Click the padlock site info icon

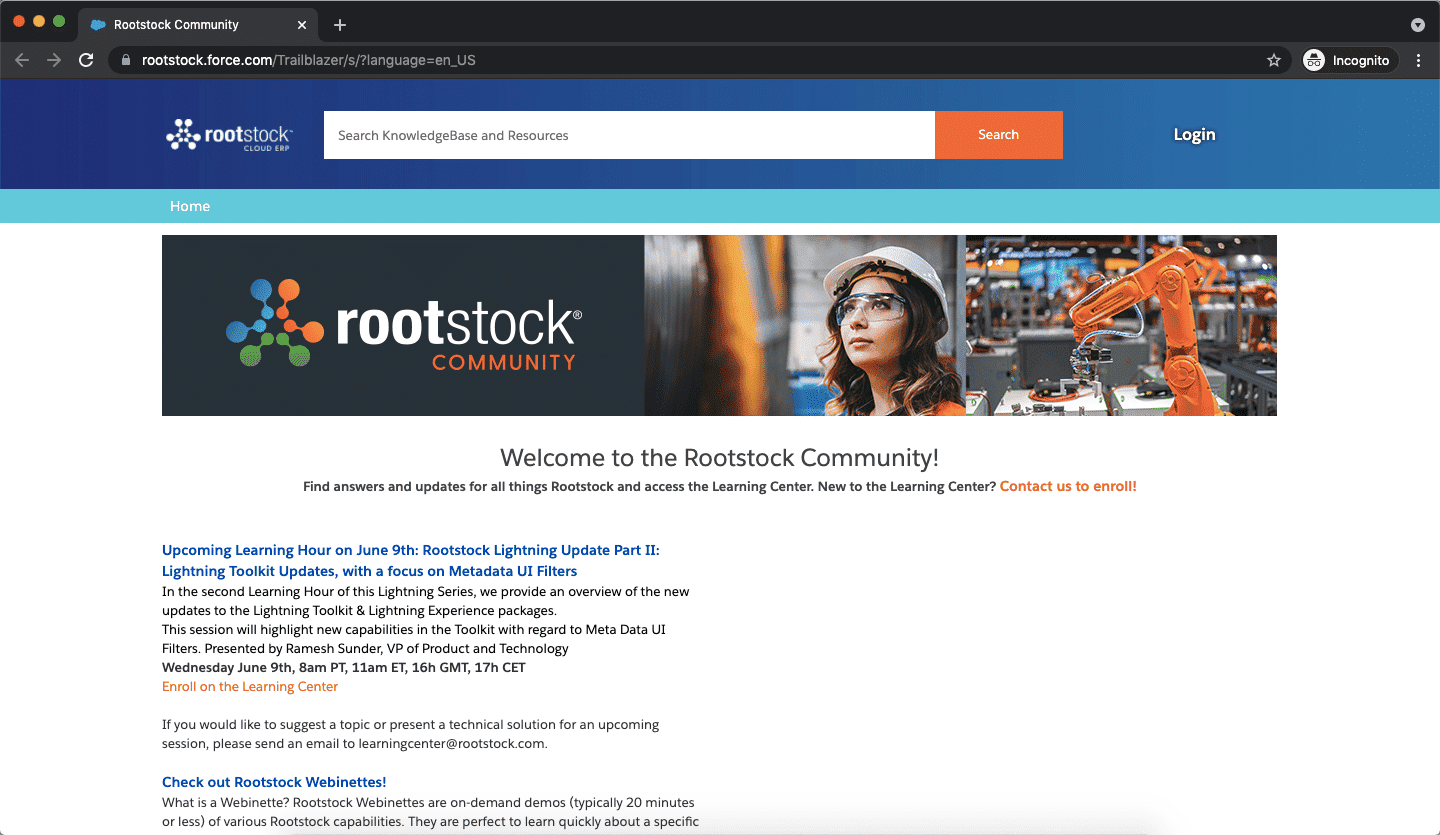pyautogui.click(x=125, y=60)
